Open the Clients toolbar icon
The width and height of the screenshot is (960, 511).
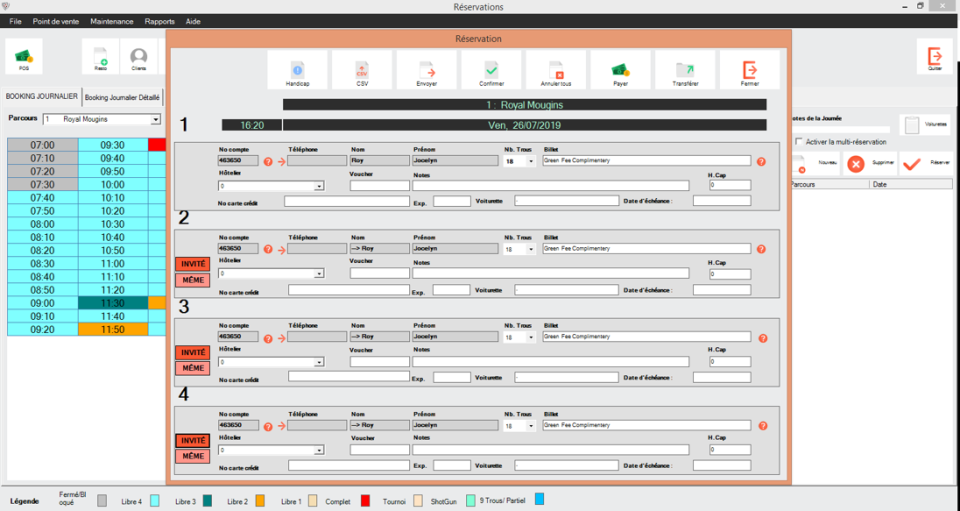[139, 56]
